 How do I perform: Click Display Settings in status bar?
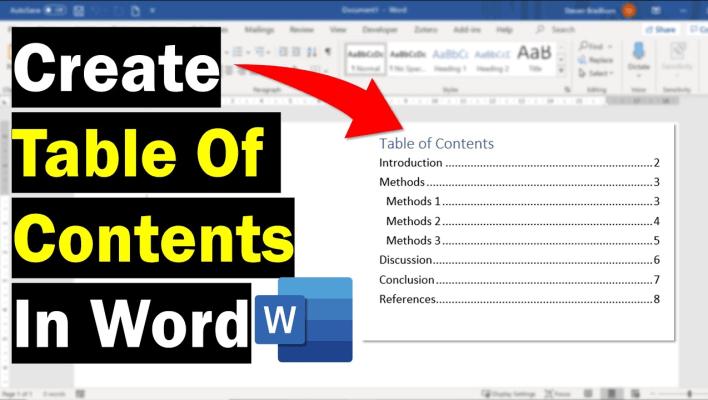(x=509, y=394)
